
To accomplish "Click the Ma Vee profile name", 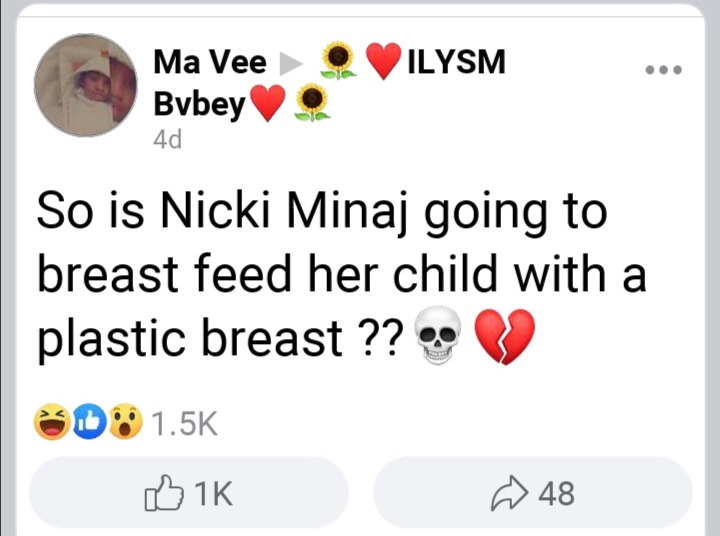I will click(209, 63).
